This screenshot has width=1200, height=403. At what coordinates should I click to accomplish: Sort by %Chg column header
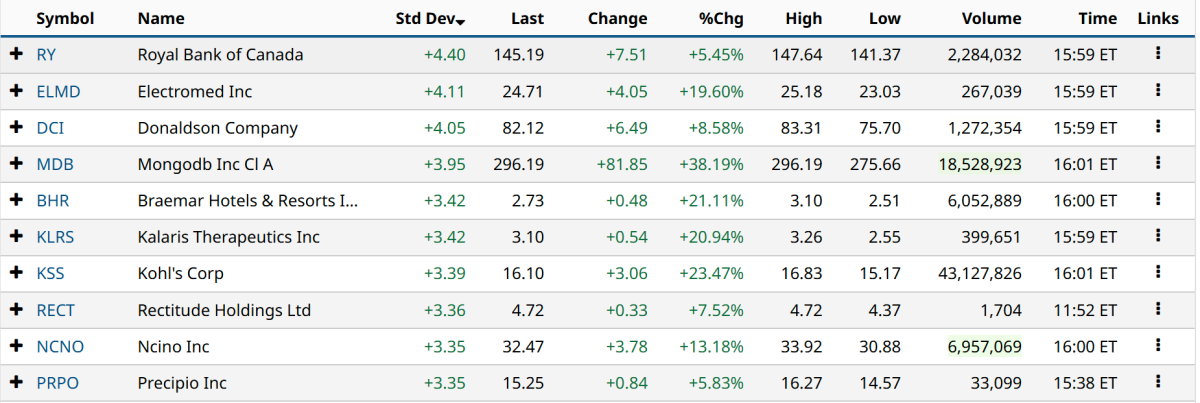[x=720, y=19]
